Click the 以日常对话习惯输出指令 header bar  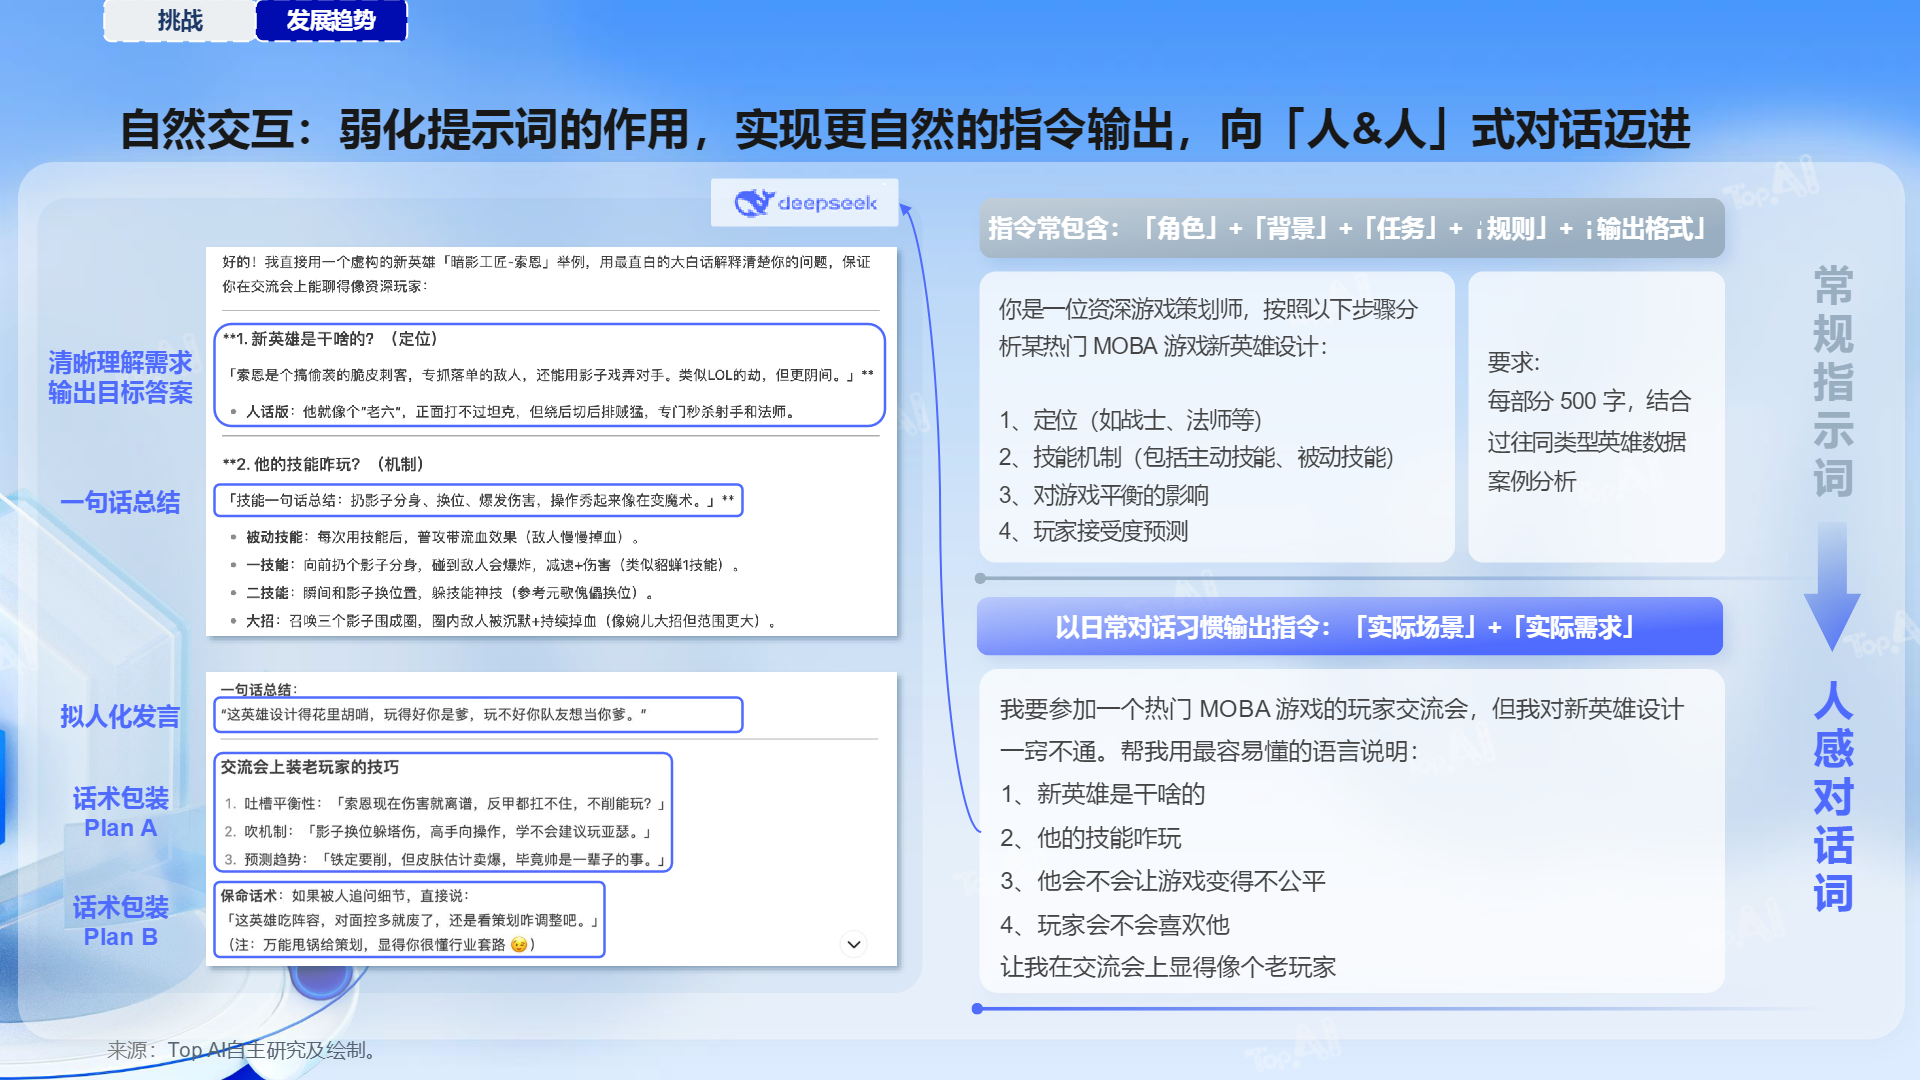click(x=1350, y=627)
